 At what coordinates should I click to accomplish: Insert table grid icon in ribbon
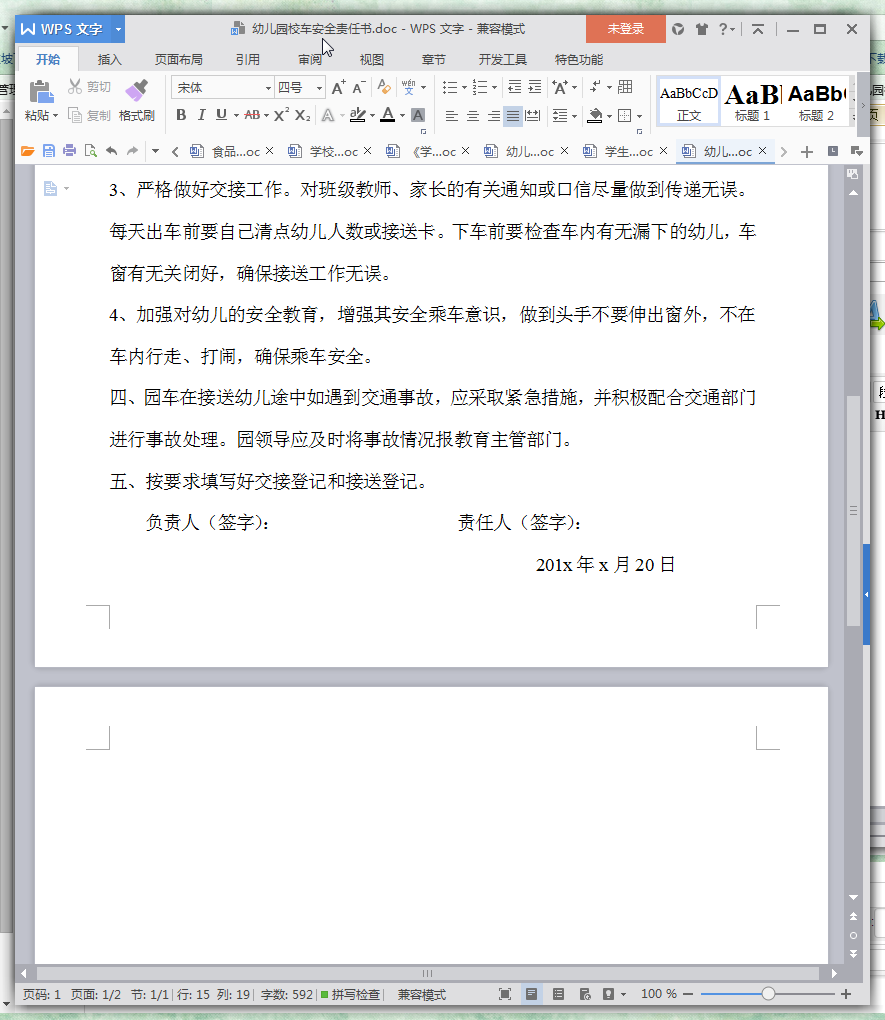(625, 87)
